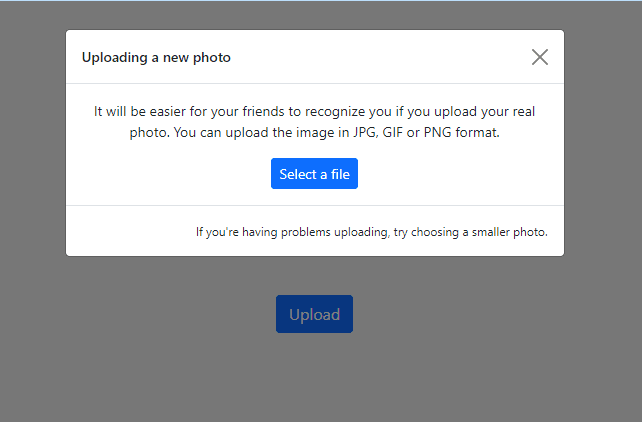Click the word 'Upload' on the blue button
642x422 pixels.
click(314, 315)
